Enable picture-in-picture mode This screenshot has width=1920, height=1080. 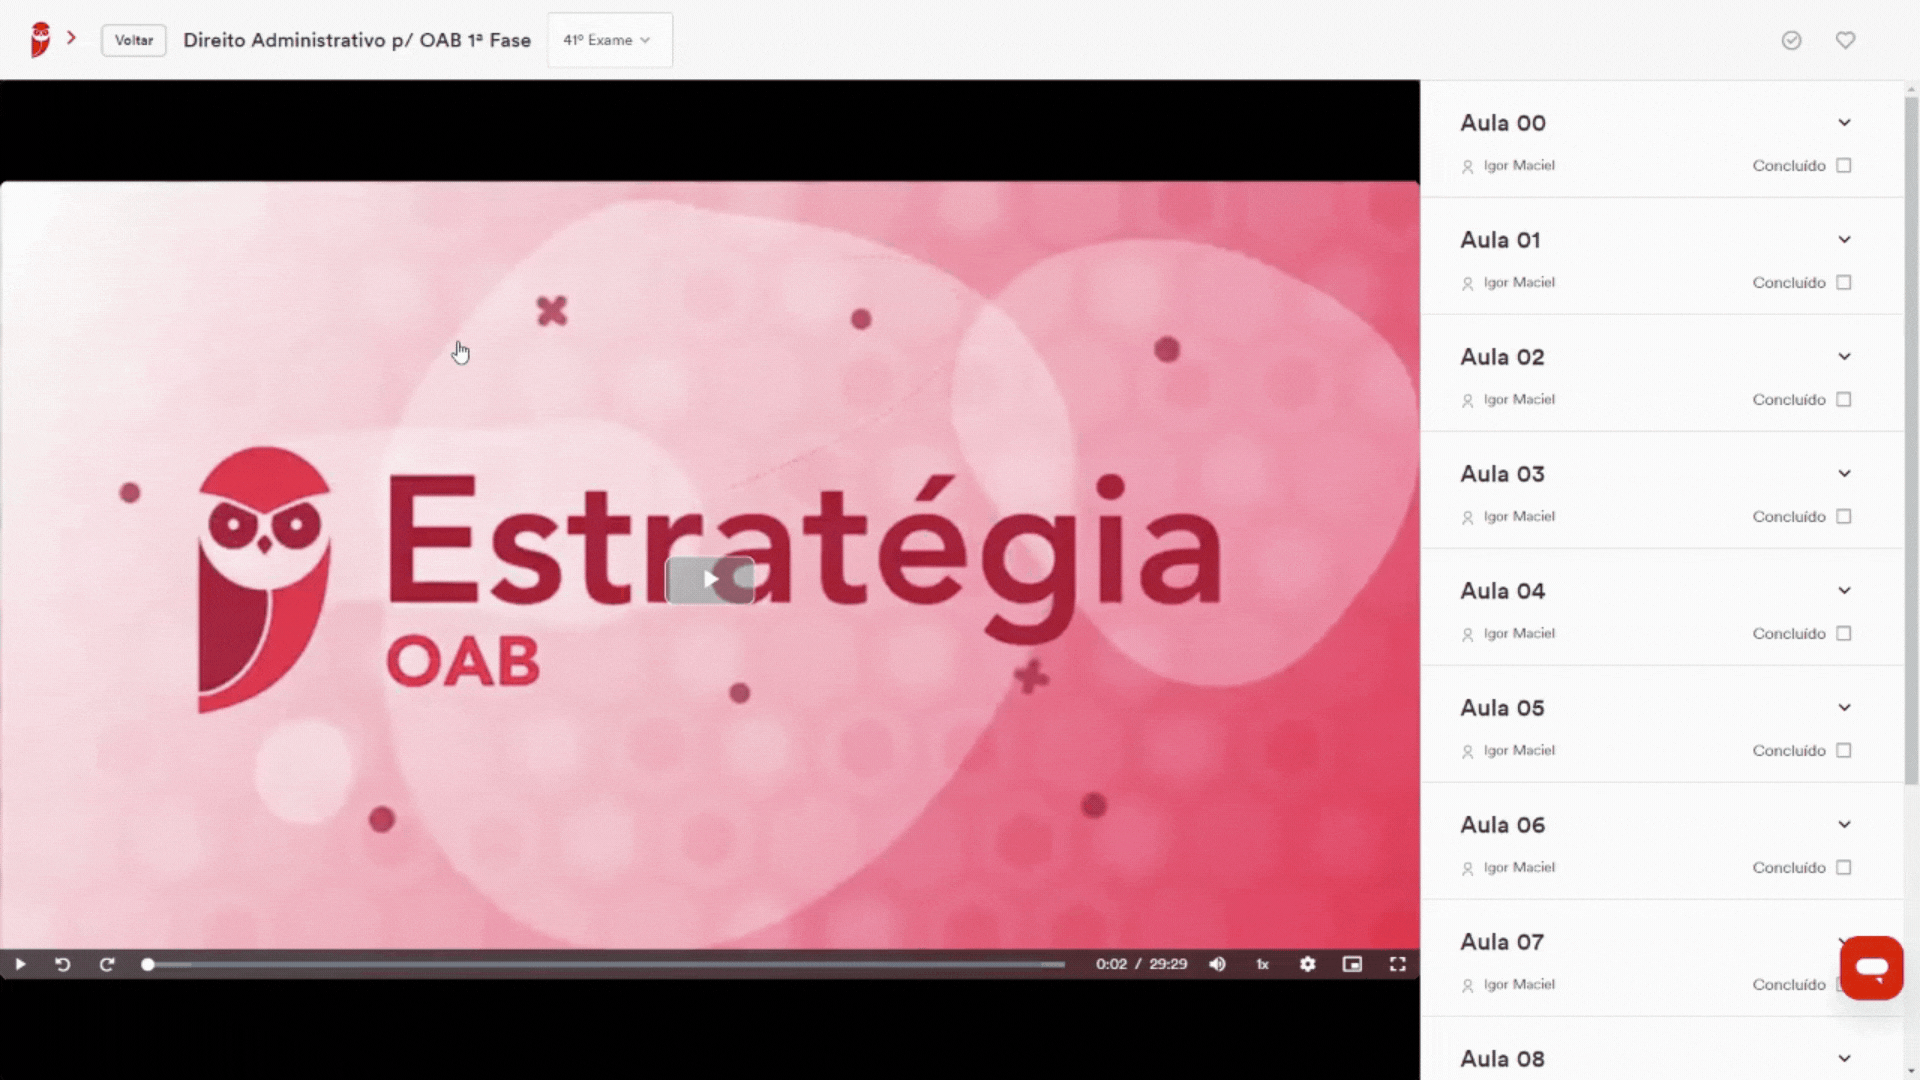point(1352,964)
